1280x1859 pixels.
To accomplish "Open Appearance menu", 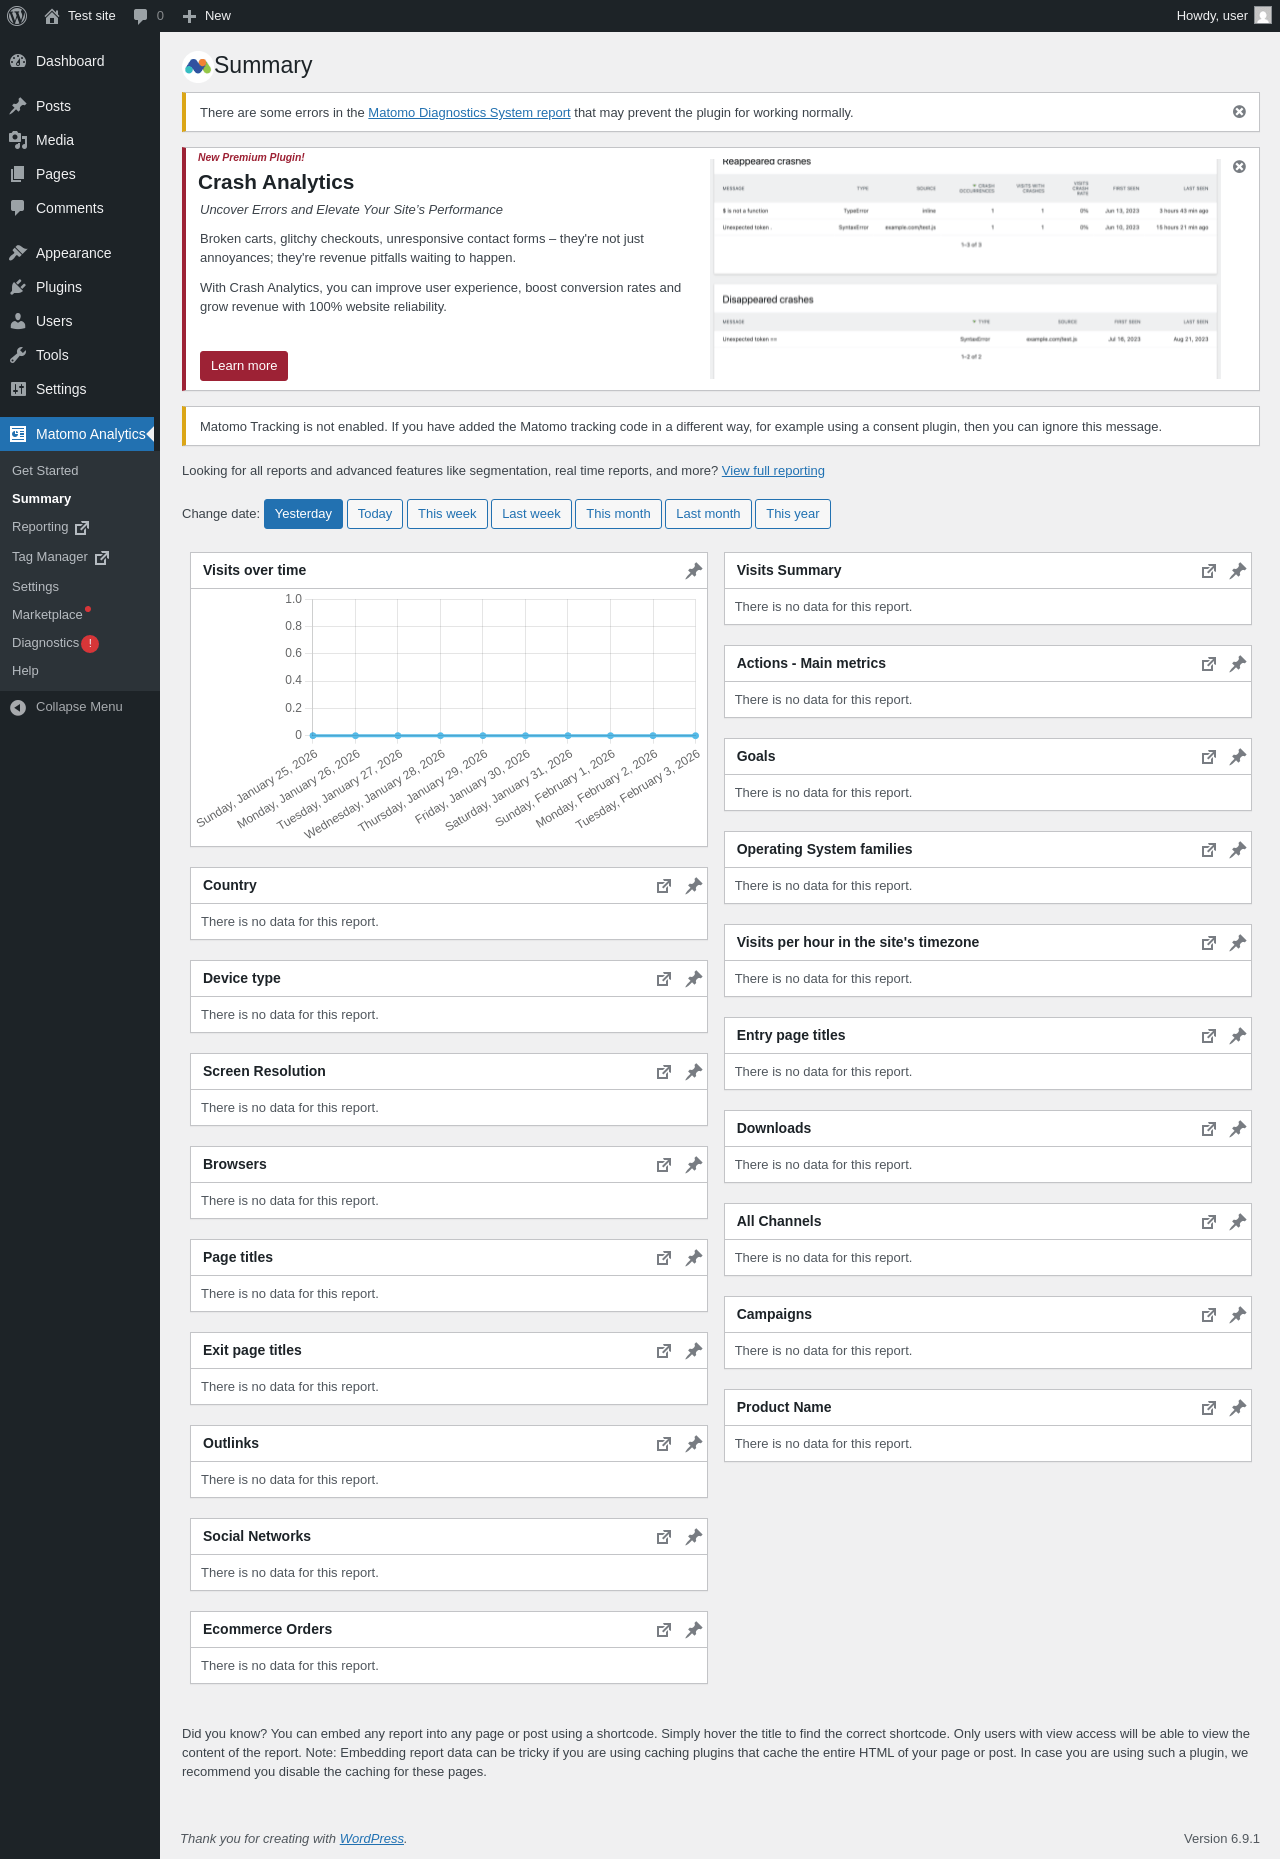I will tap(80, 253).
